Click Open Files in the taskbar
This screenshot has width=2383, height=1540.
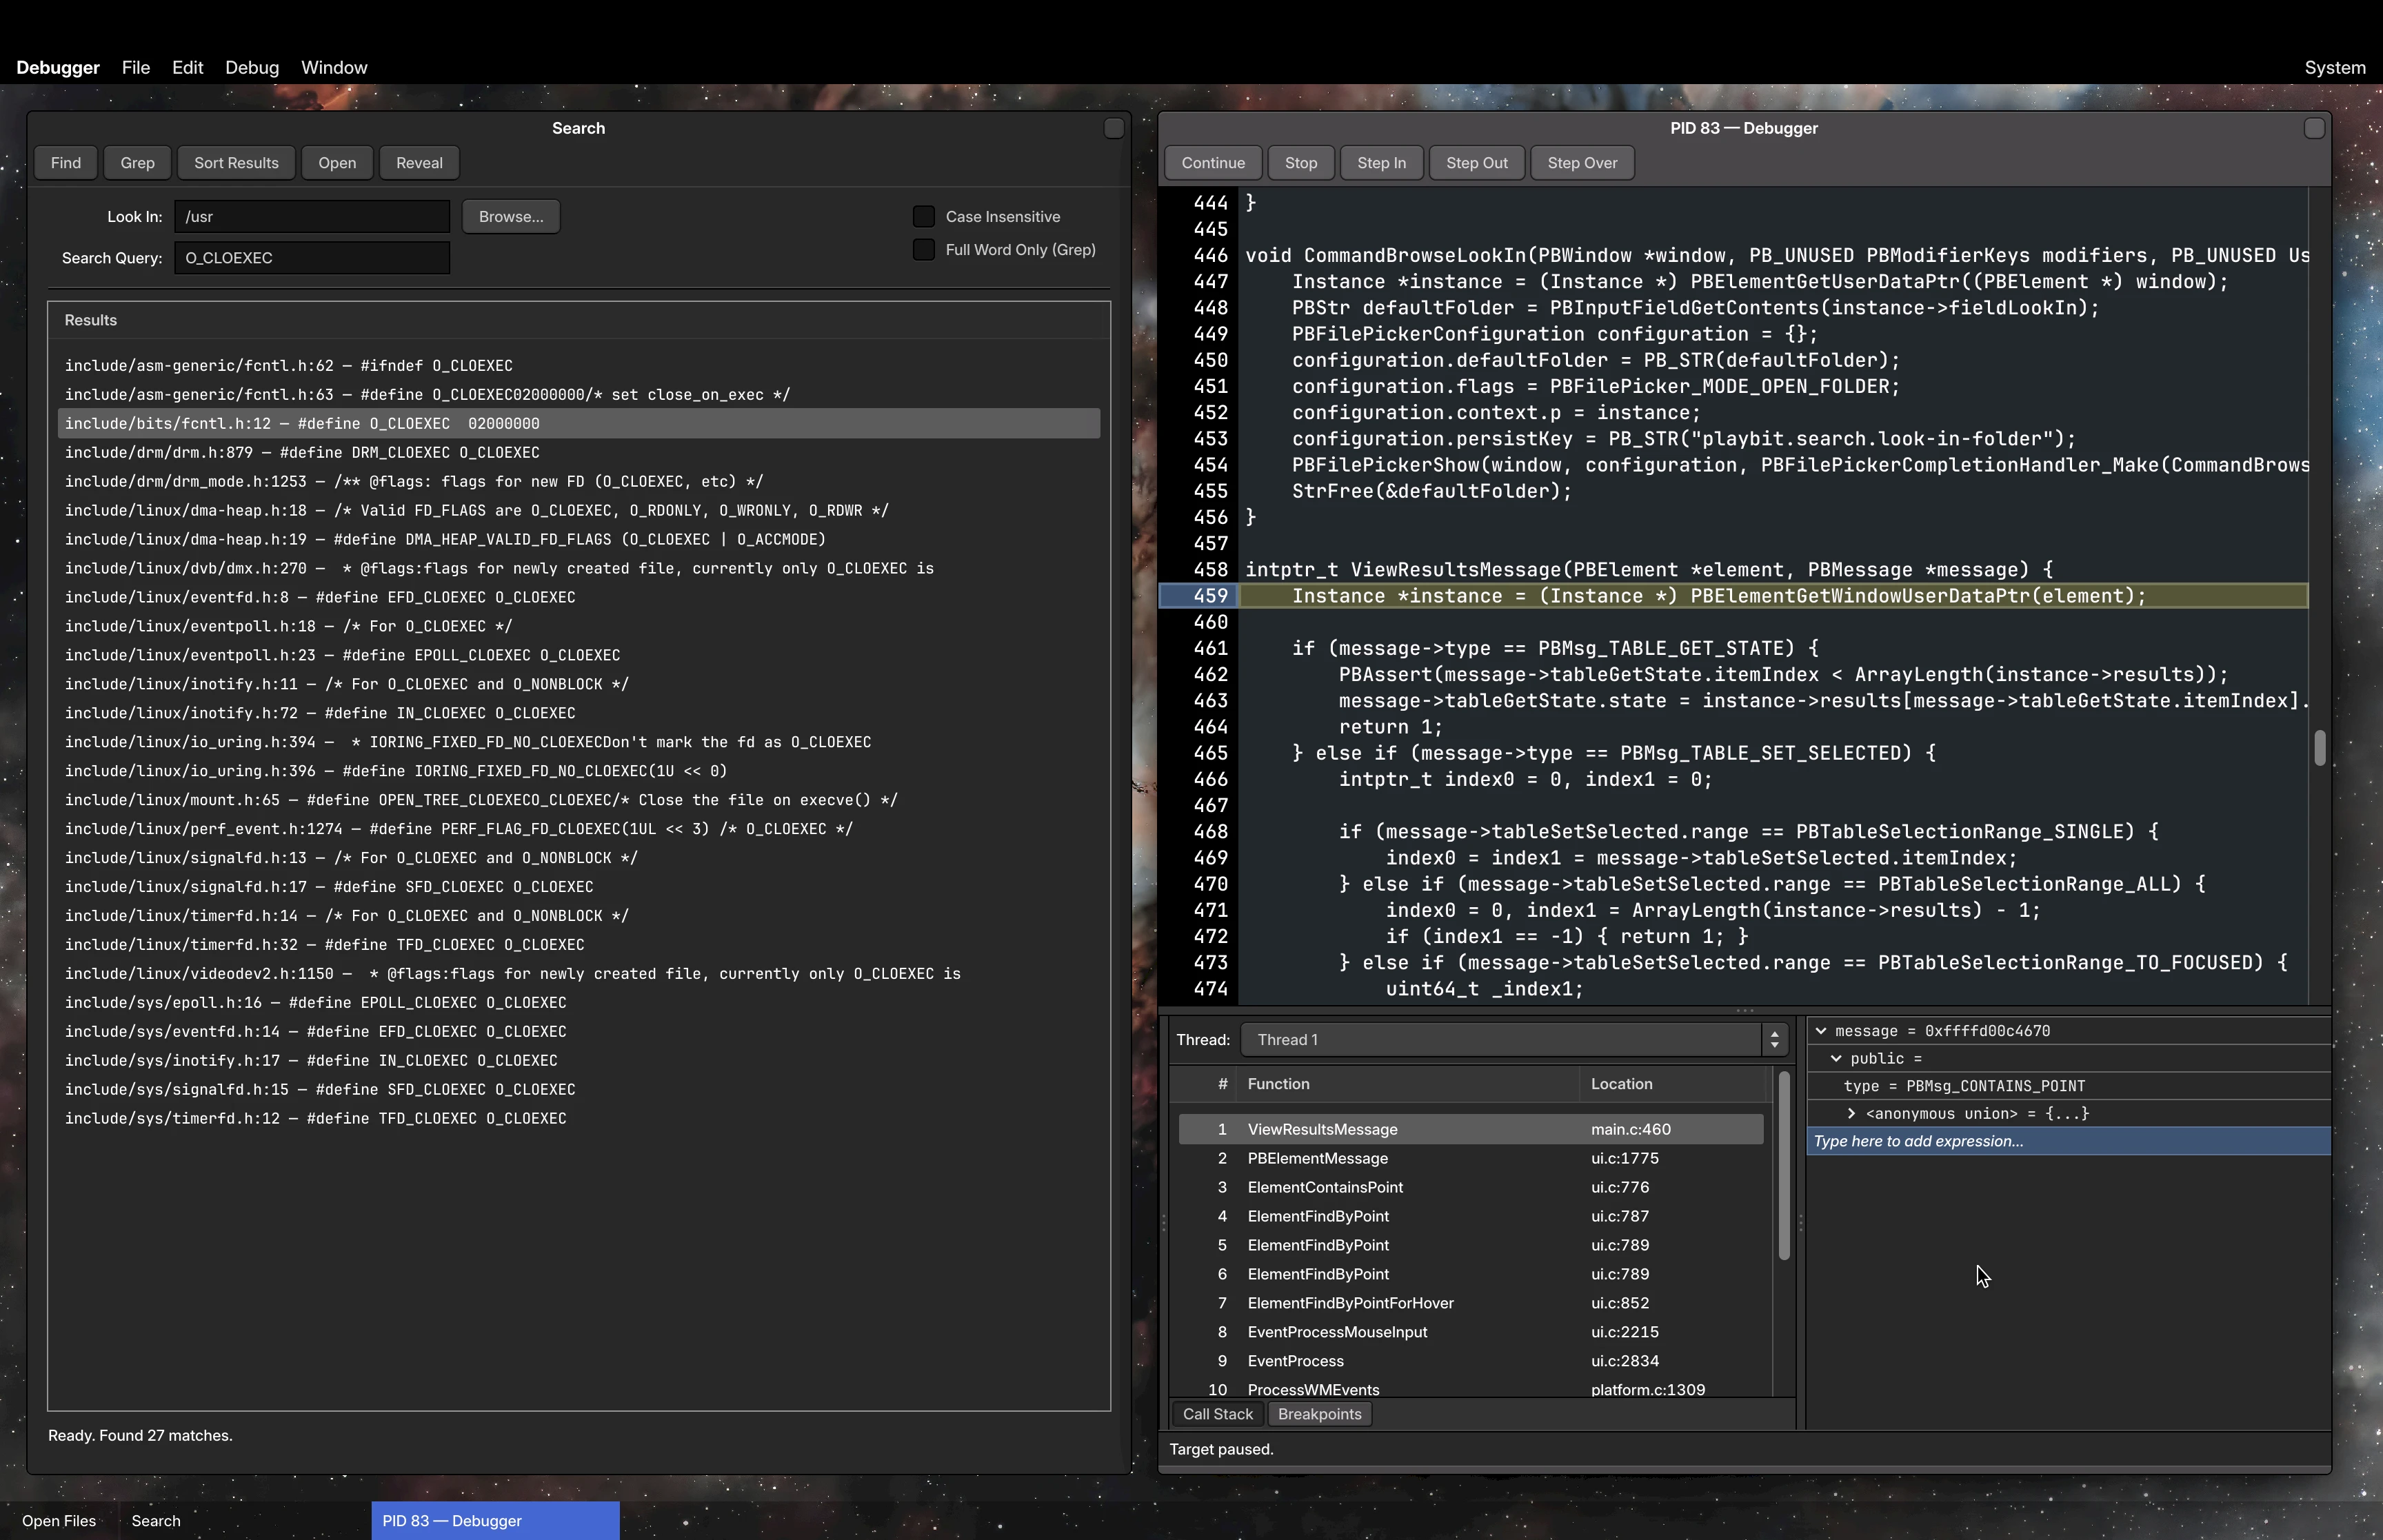pyautogui.click(x=59, y=1521)
